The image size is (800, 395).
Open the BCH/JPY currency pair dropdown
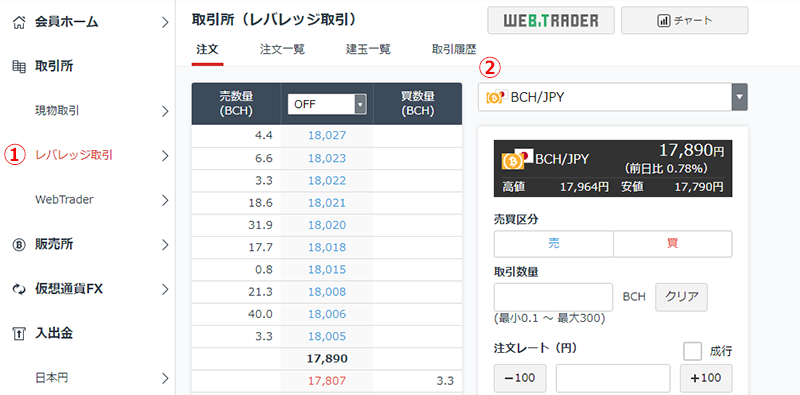pos(613,97)
